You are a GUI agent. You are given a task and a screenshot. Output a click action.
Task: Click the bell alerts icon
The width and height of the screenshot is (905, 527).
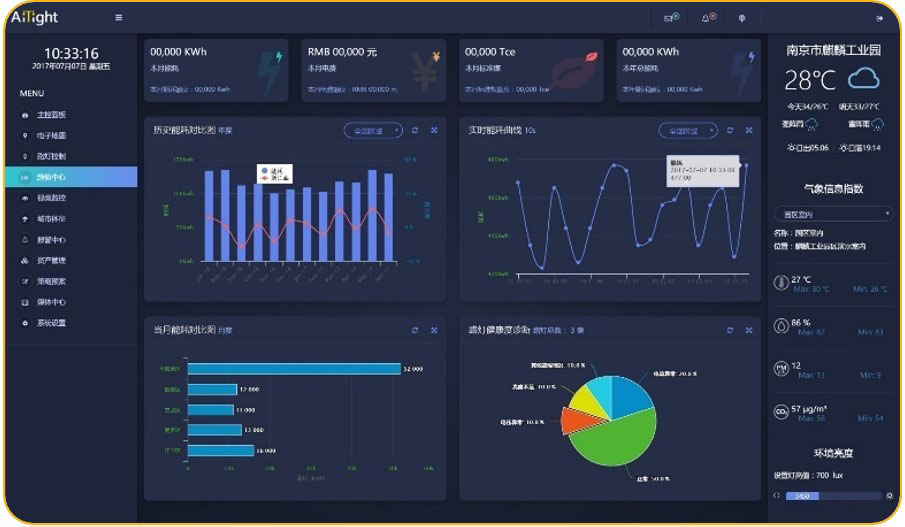click(x=708, y=18)
